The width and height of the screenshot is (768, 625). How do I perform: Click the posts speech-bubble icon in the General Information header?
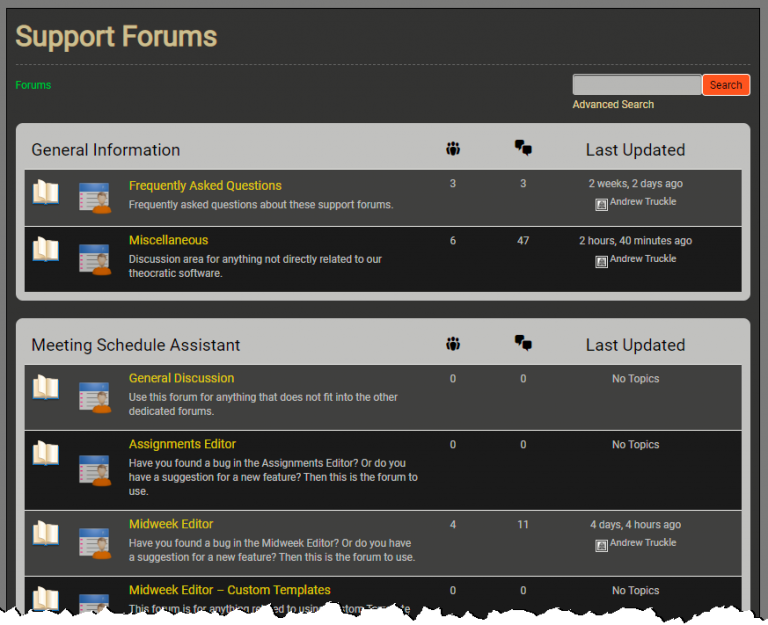click(523, 148)
